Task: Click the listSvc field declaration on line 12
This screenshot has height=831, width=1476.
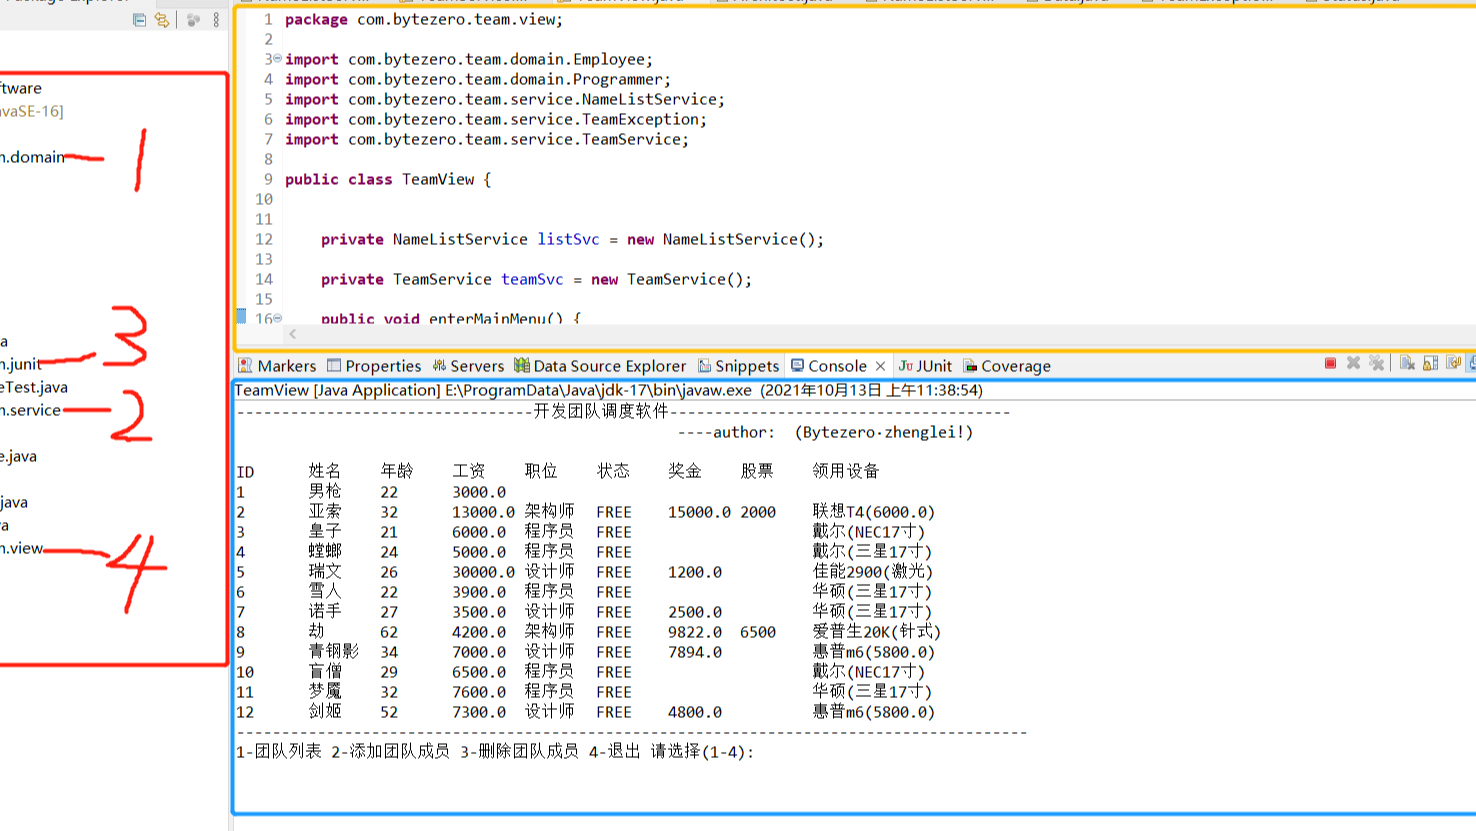Action: 573,239
